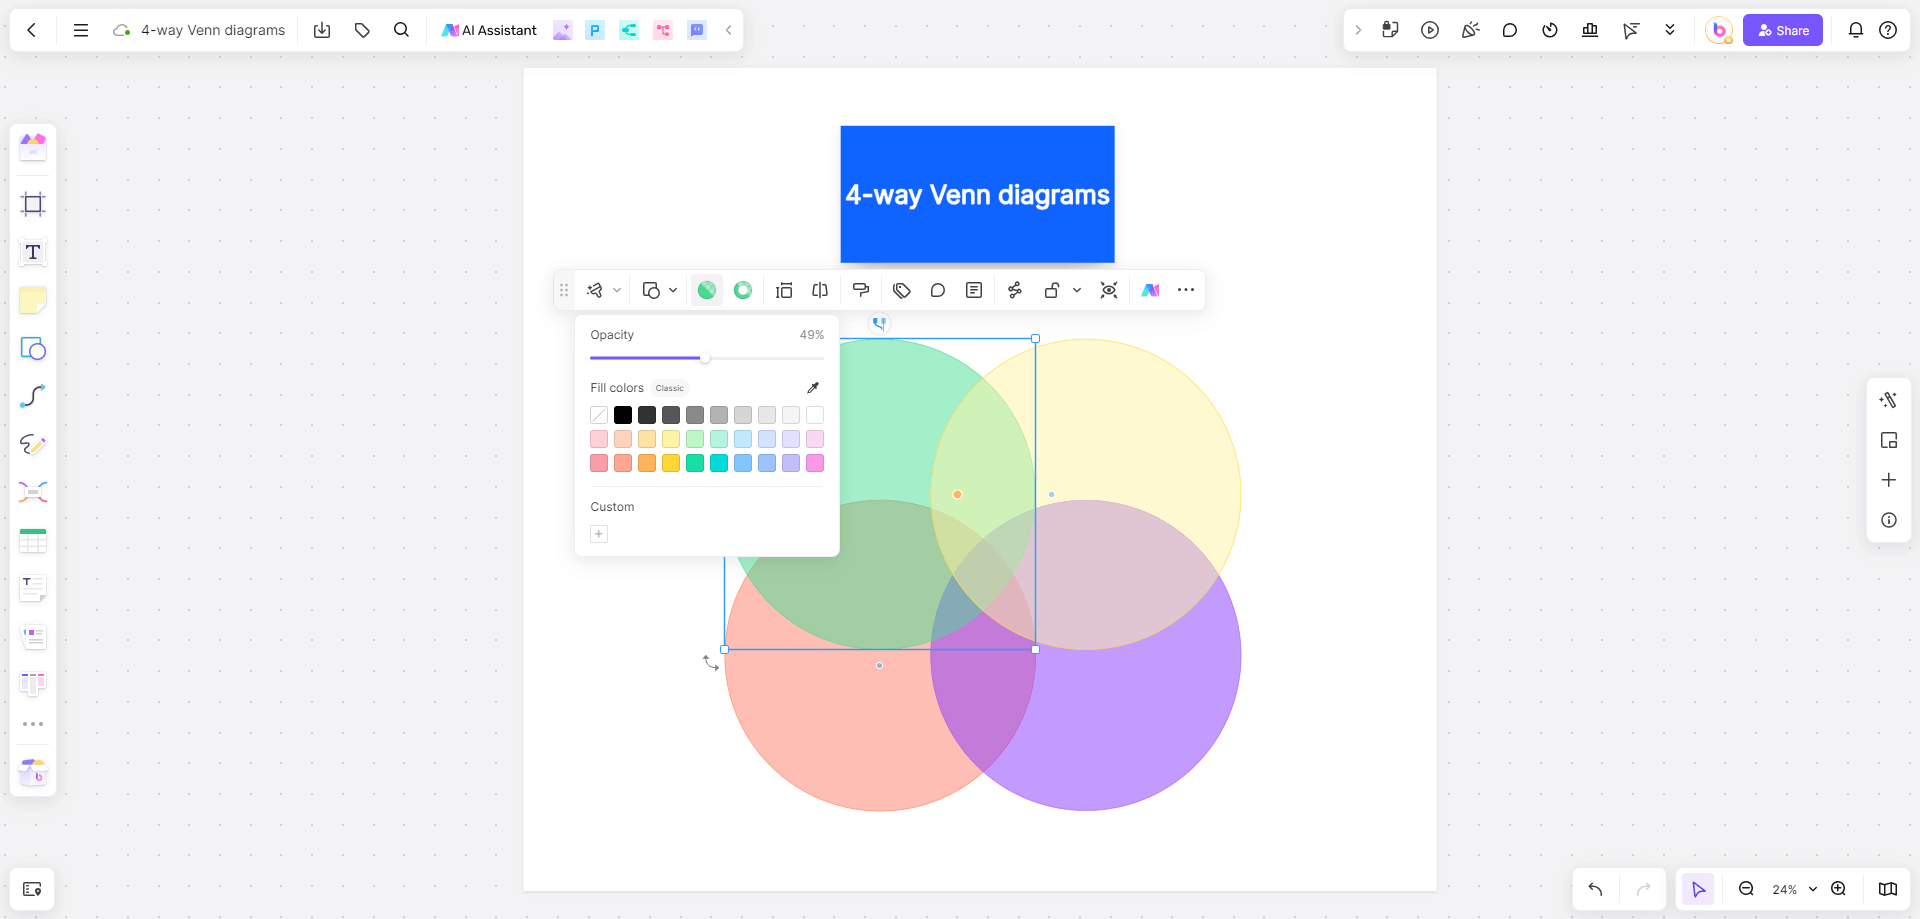1920x919 pixels.
Task: Undo the last action
Action: point(1596,889)
